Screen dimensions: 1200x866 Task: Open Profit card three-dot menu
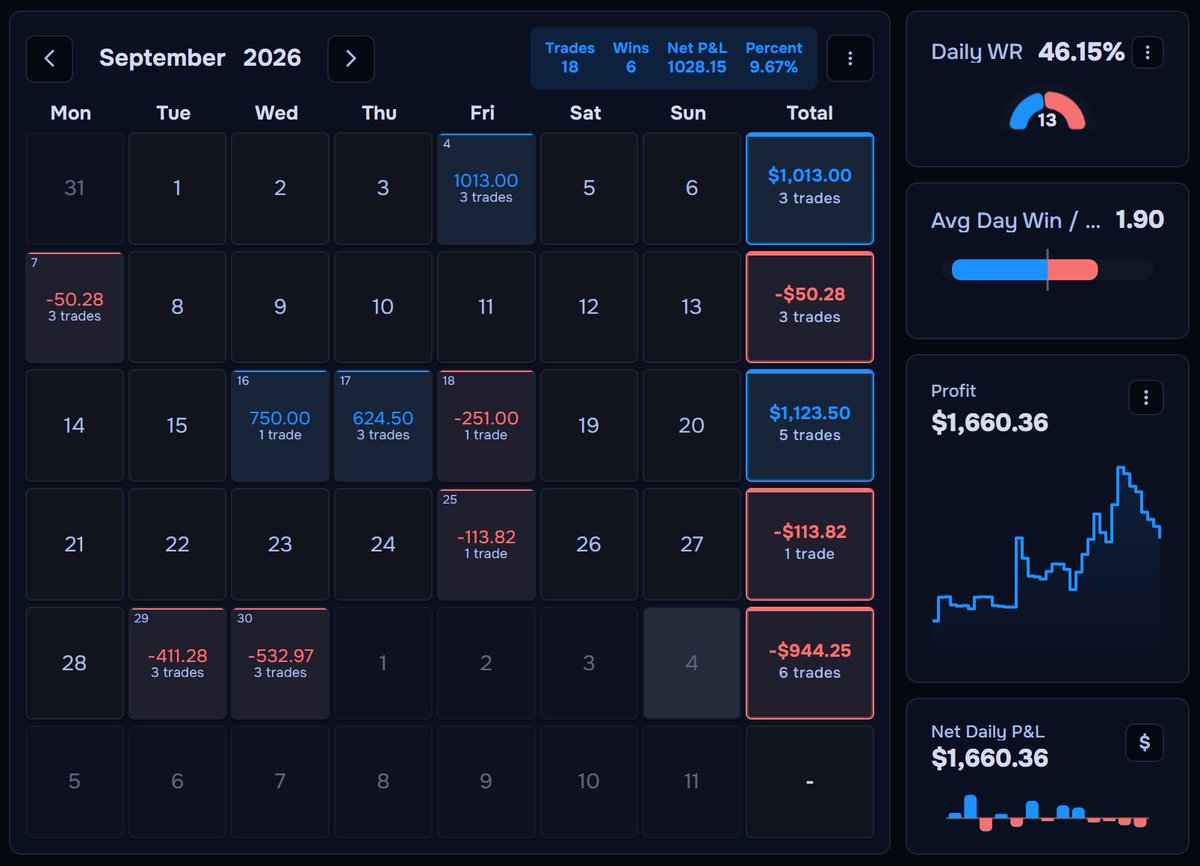tap(1146, 398)
